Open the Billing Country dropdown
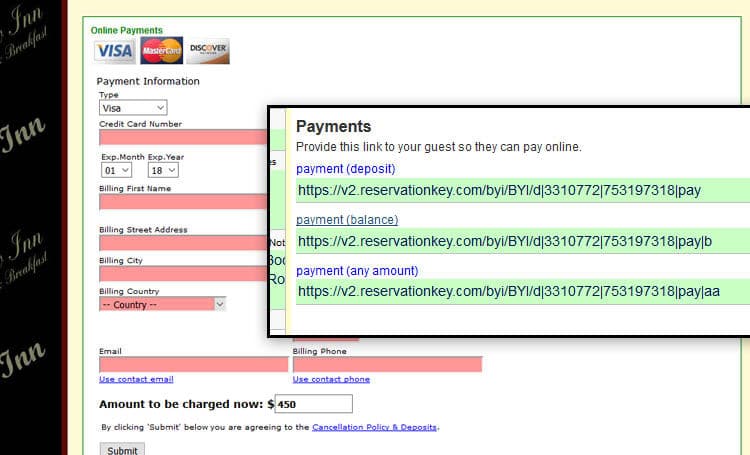Viewport: 750px width, 455px height. [x=163, y=304]
